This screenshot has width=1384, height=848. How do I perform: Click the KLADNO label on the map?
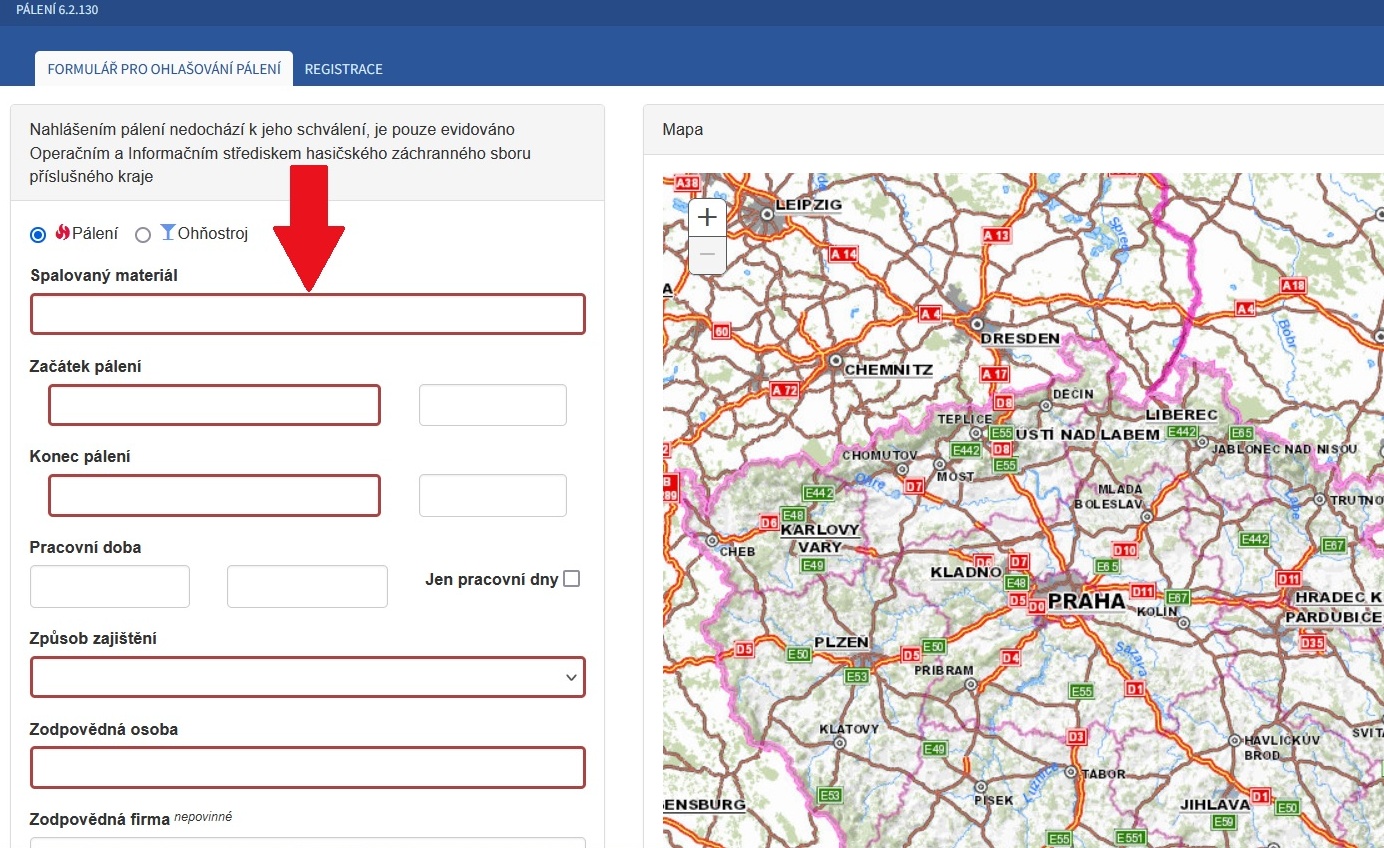(x=965, y=573)
